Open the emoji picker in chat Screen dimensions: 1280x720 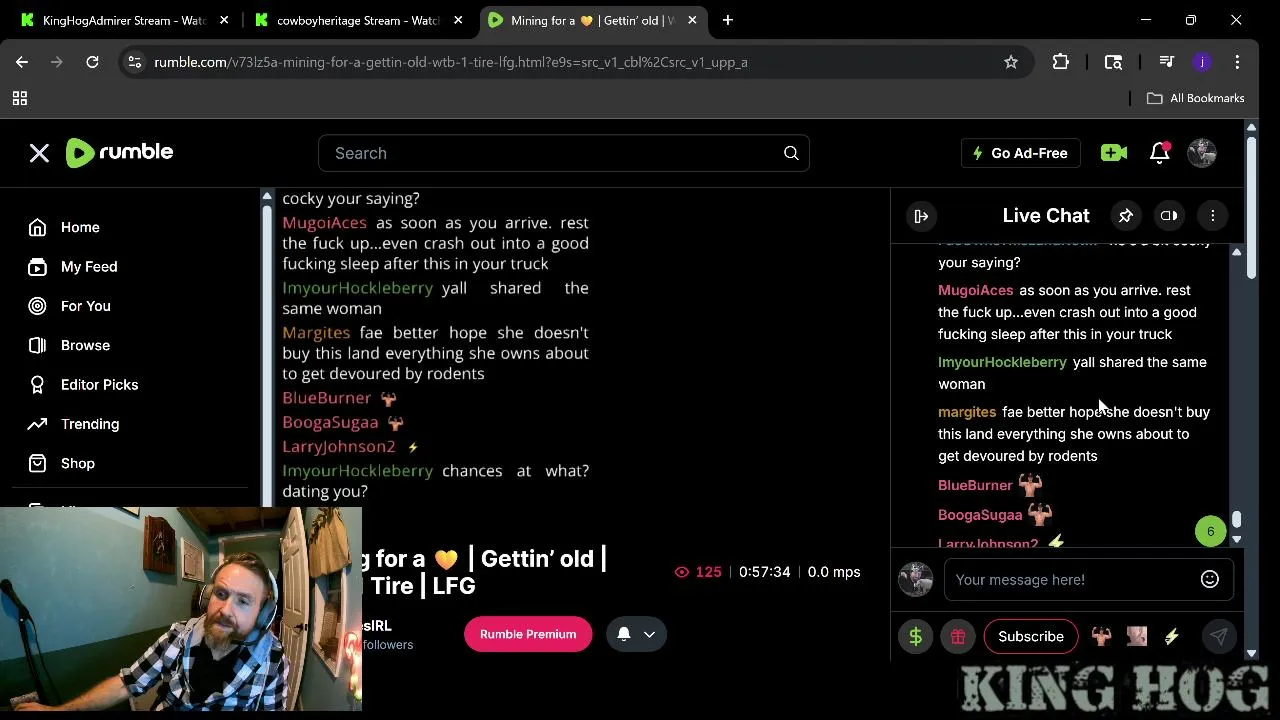1210,579
